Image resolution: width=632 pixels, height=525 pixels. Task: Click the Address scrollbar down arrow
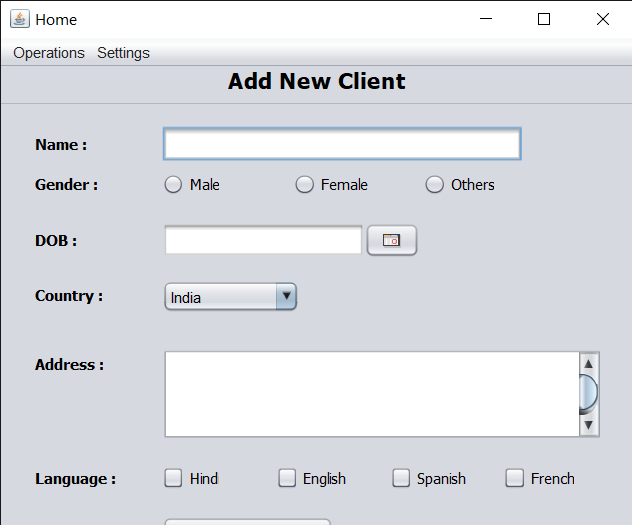coord(588,425)
